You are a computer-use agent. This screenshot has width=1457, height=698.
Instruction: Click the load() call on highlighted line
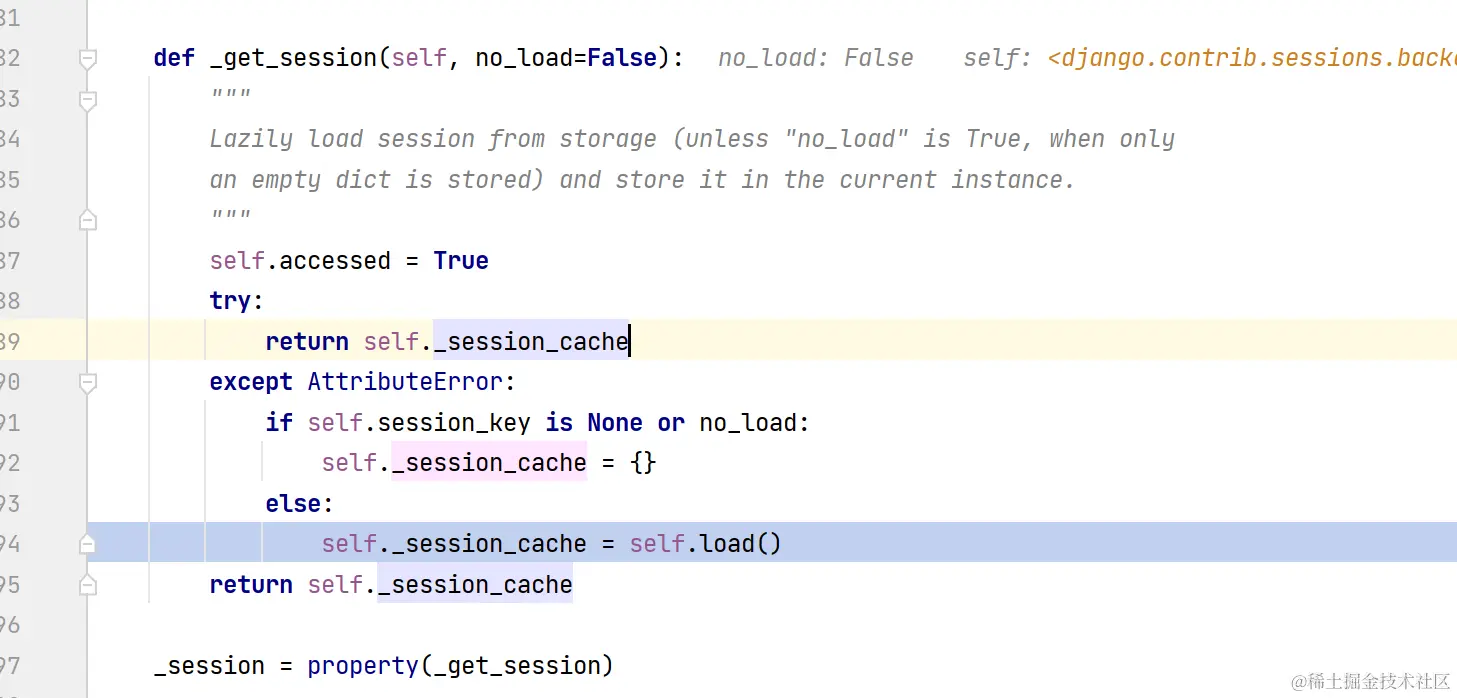[740, 544]
